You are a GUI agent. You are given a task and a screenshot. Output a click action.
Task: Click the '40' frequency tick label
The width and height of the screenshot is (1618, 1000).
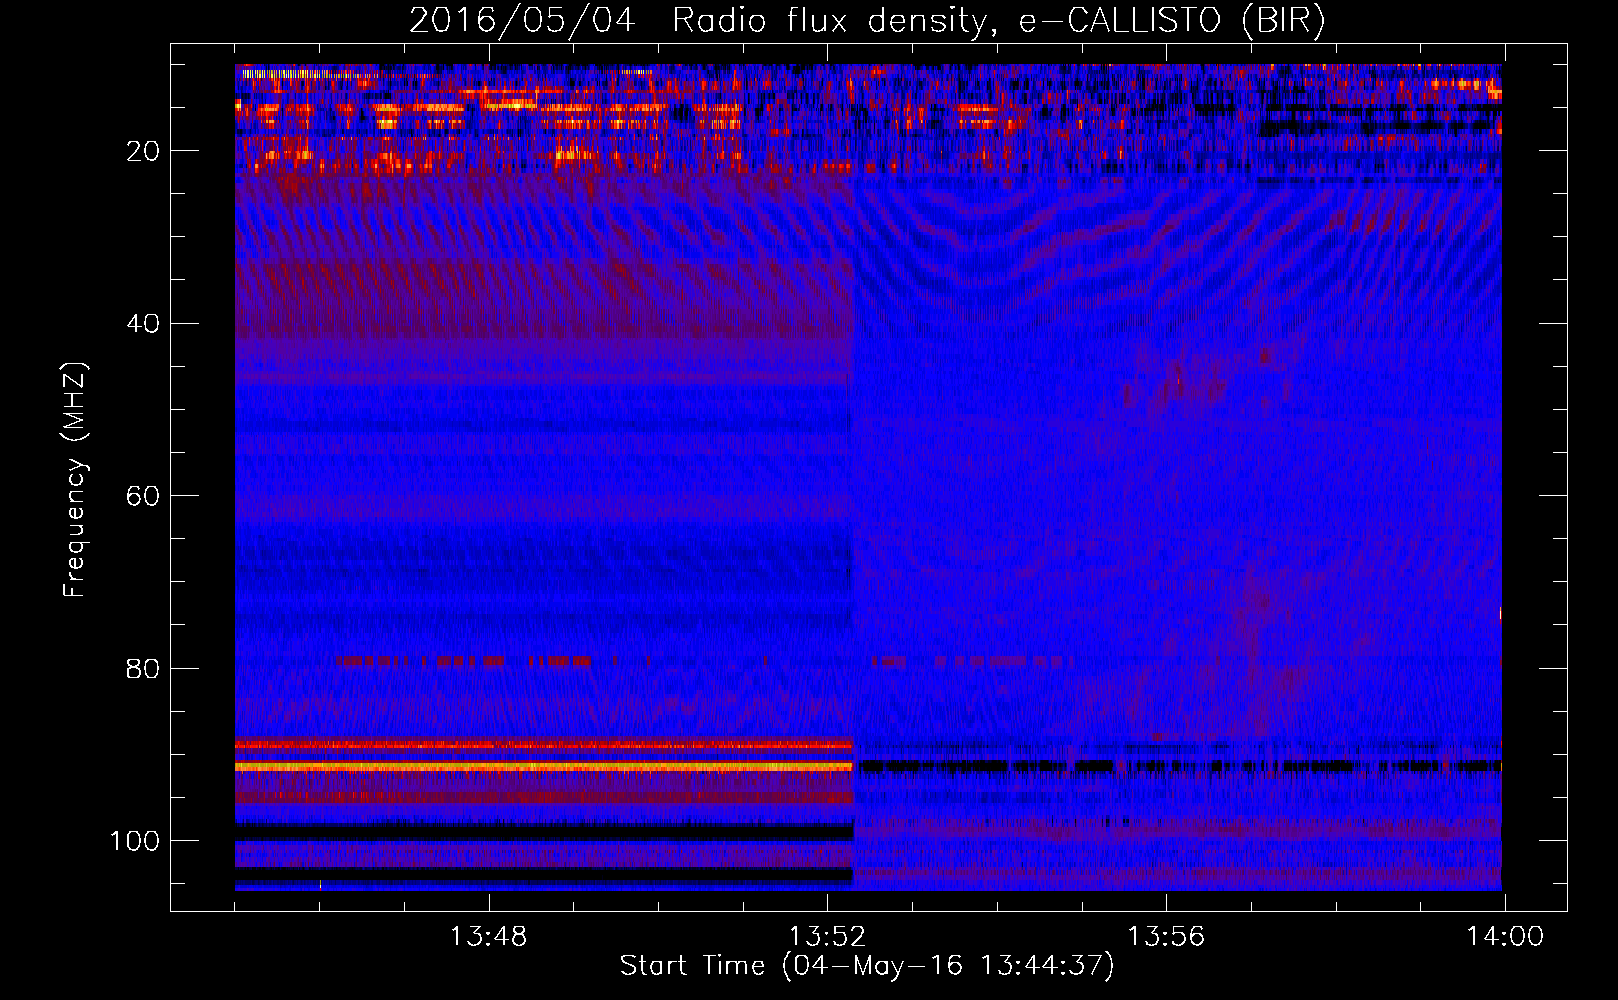[x=143, y=324]
